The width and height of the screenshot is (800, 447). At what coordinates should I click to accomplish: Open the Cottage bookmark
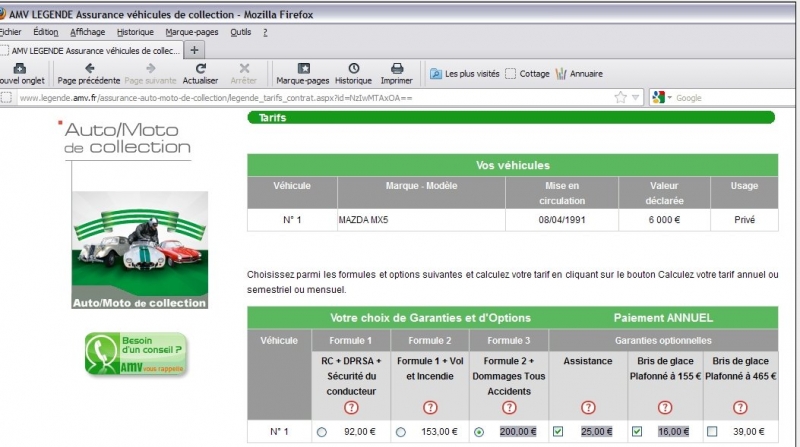[528, 73]
